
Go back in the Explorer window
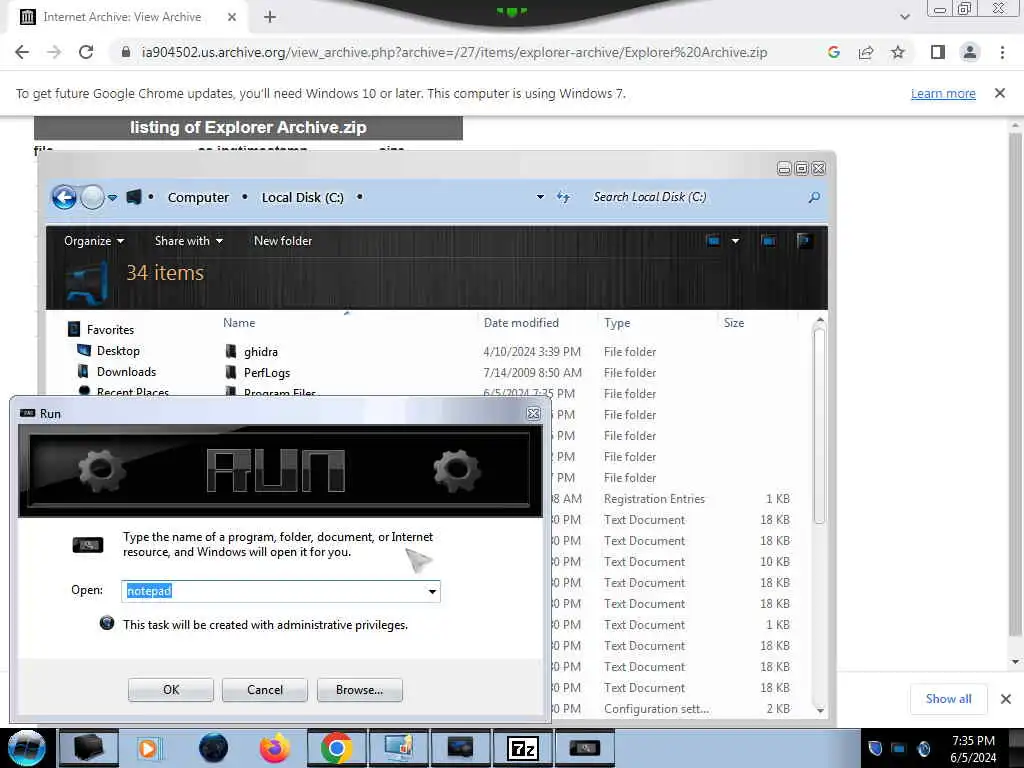pos(65,197)
